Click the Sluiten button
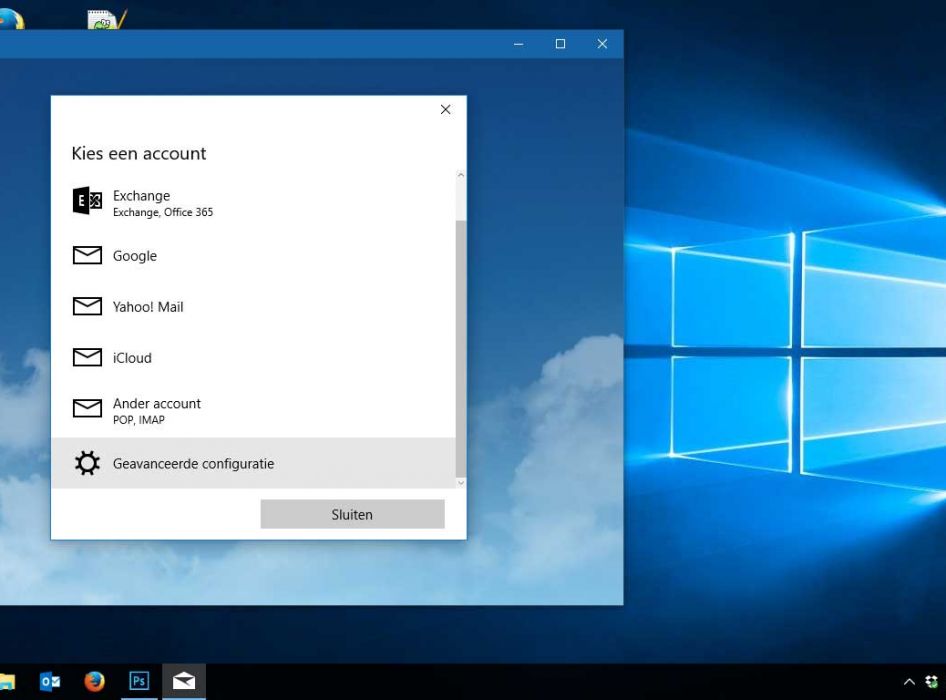The width and height of the screenshot is (946, 700). 352,514
